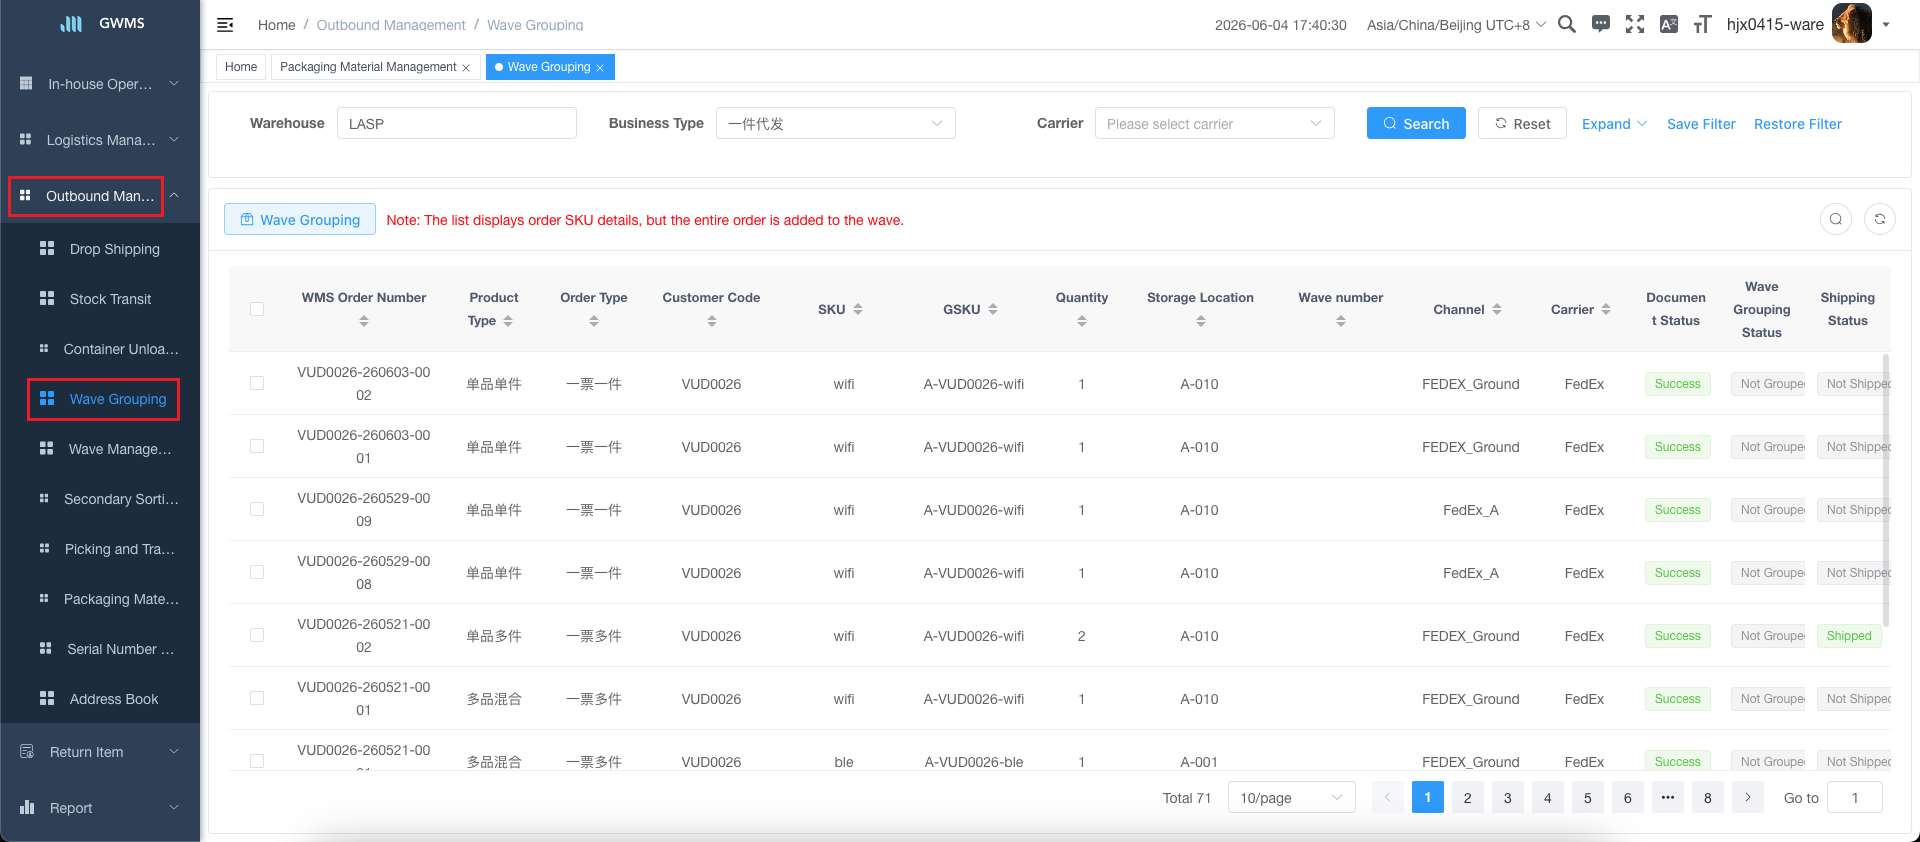The image size is (1920, 842).
Task: Sort by Wave number column
Action: click(1341, 321)
